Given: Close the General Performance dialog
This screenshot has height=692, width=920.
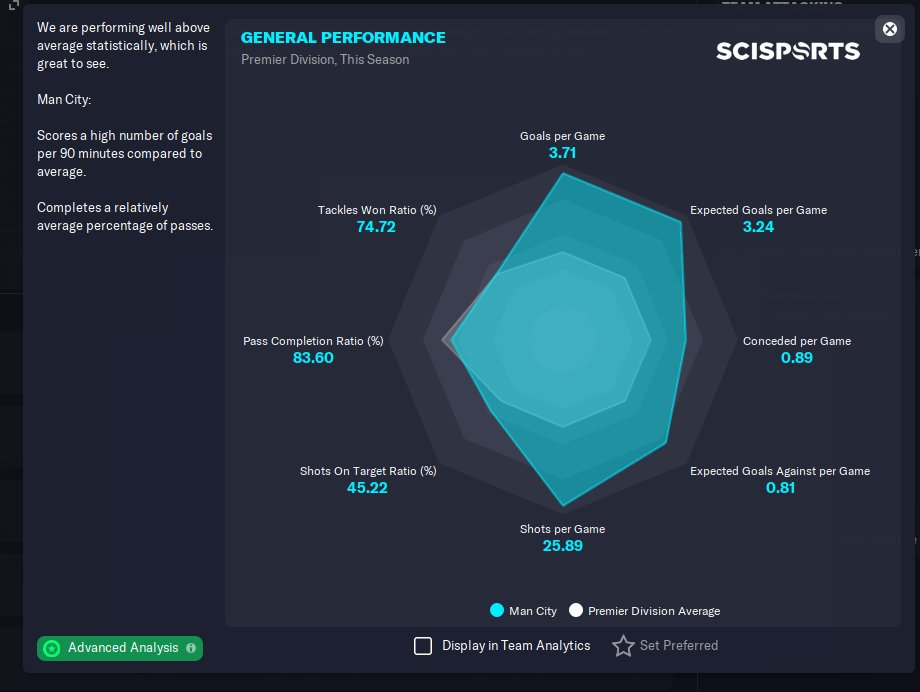Looking at the screenshot, I should pyautogui.click(x=889, y=29).
